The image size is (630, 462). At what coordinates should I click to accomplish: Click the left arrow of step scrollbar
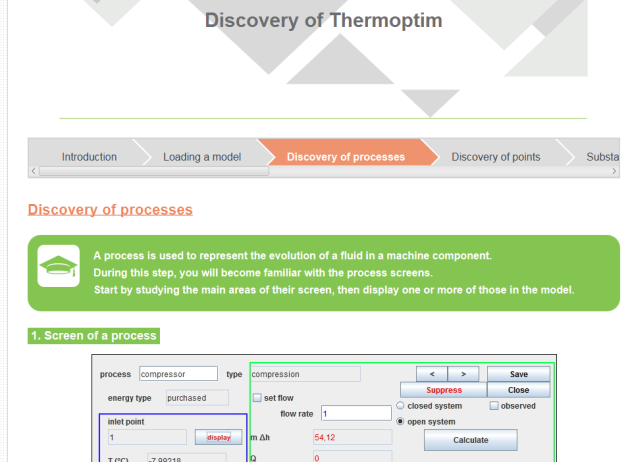pos(33,171)
